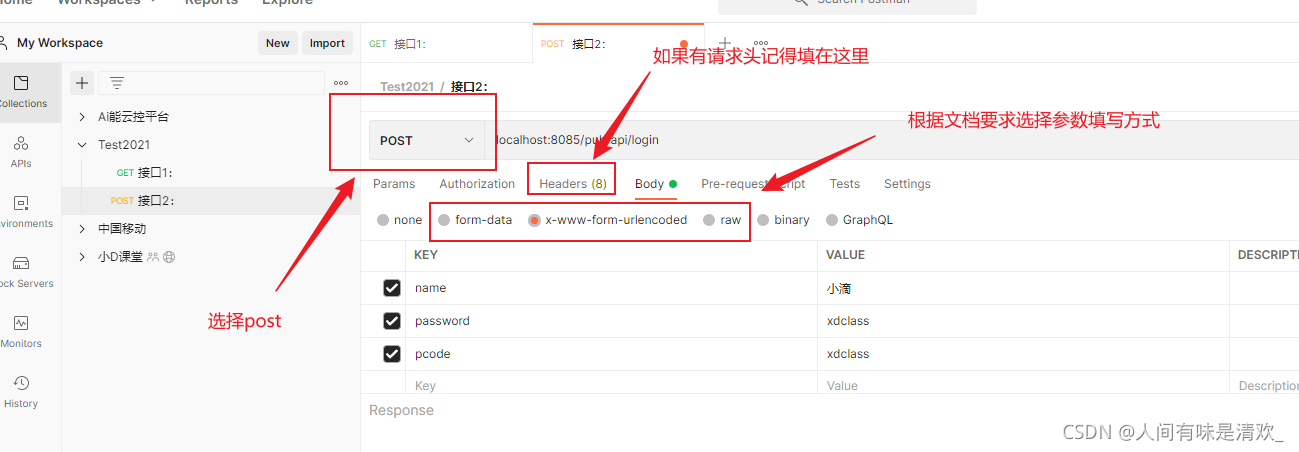Uncheck the pcode parameter row
Image resolution: width=1299 pixels, height=452 pixels.
click(x=392, y=354)
